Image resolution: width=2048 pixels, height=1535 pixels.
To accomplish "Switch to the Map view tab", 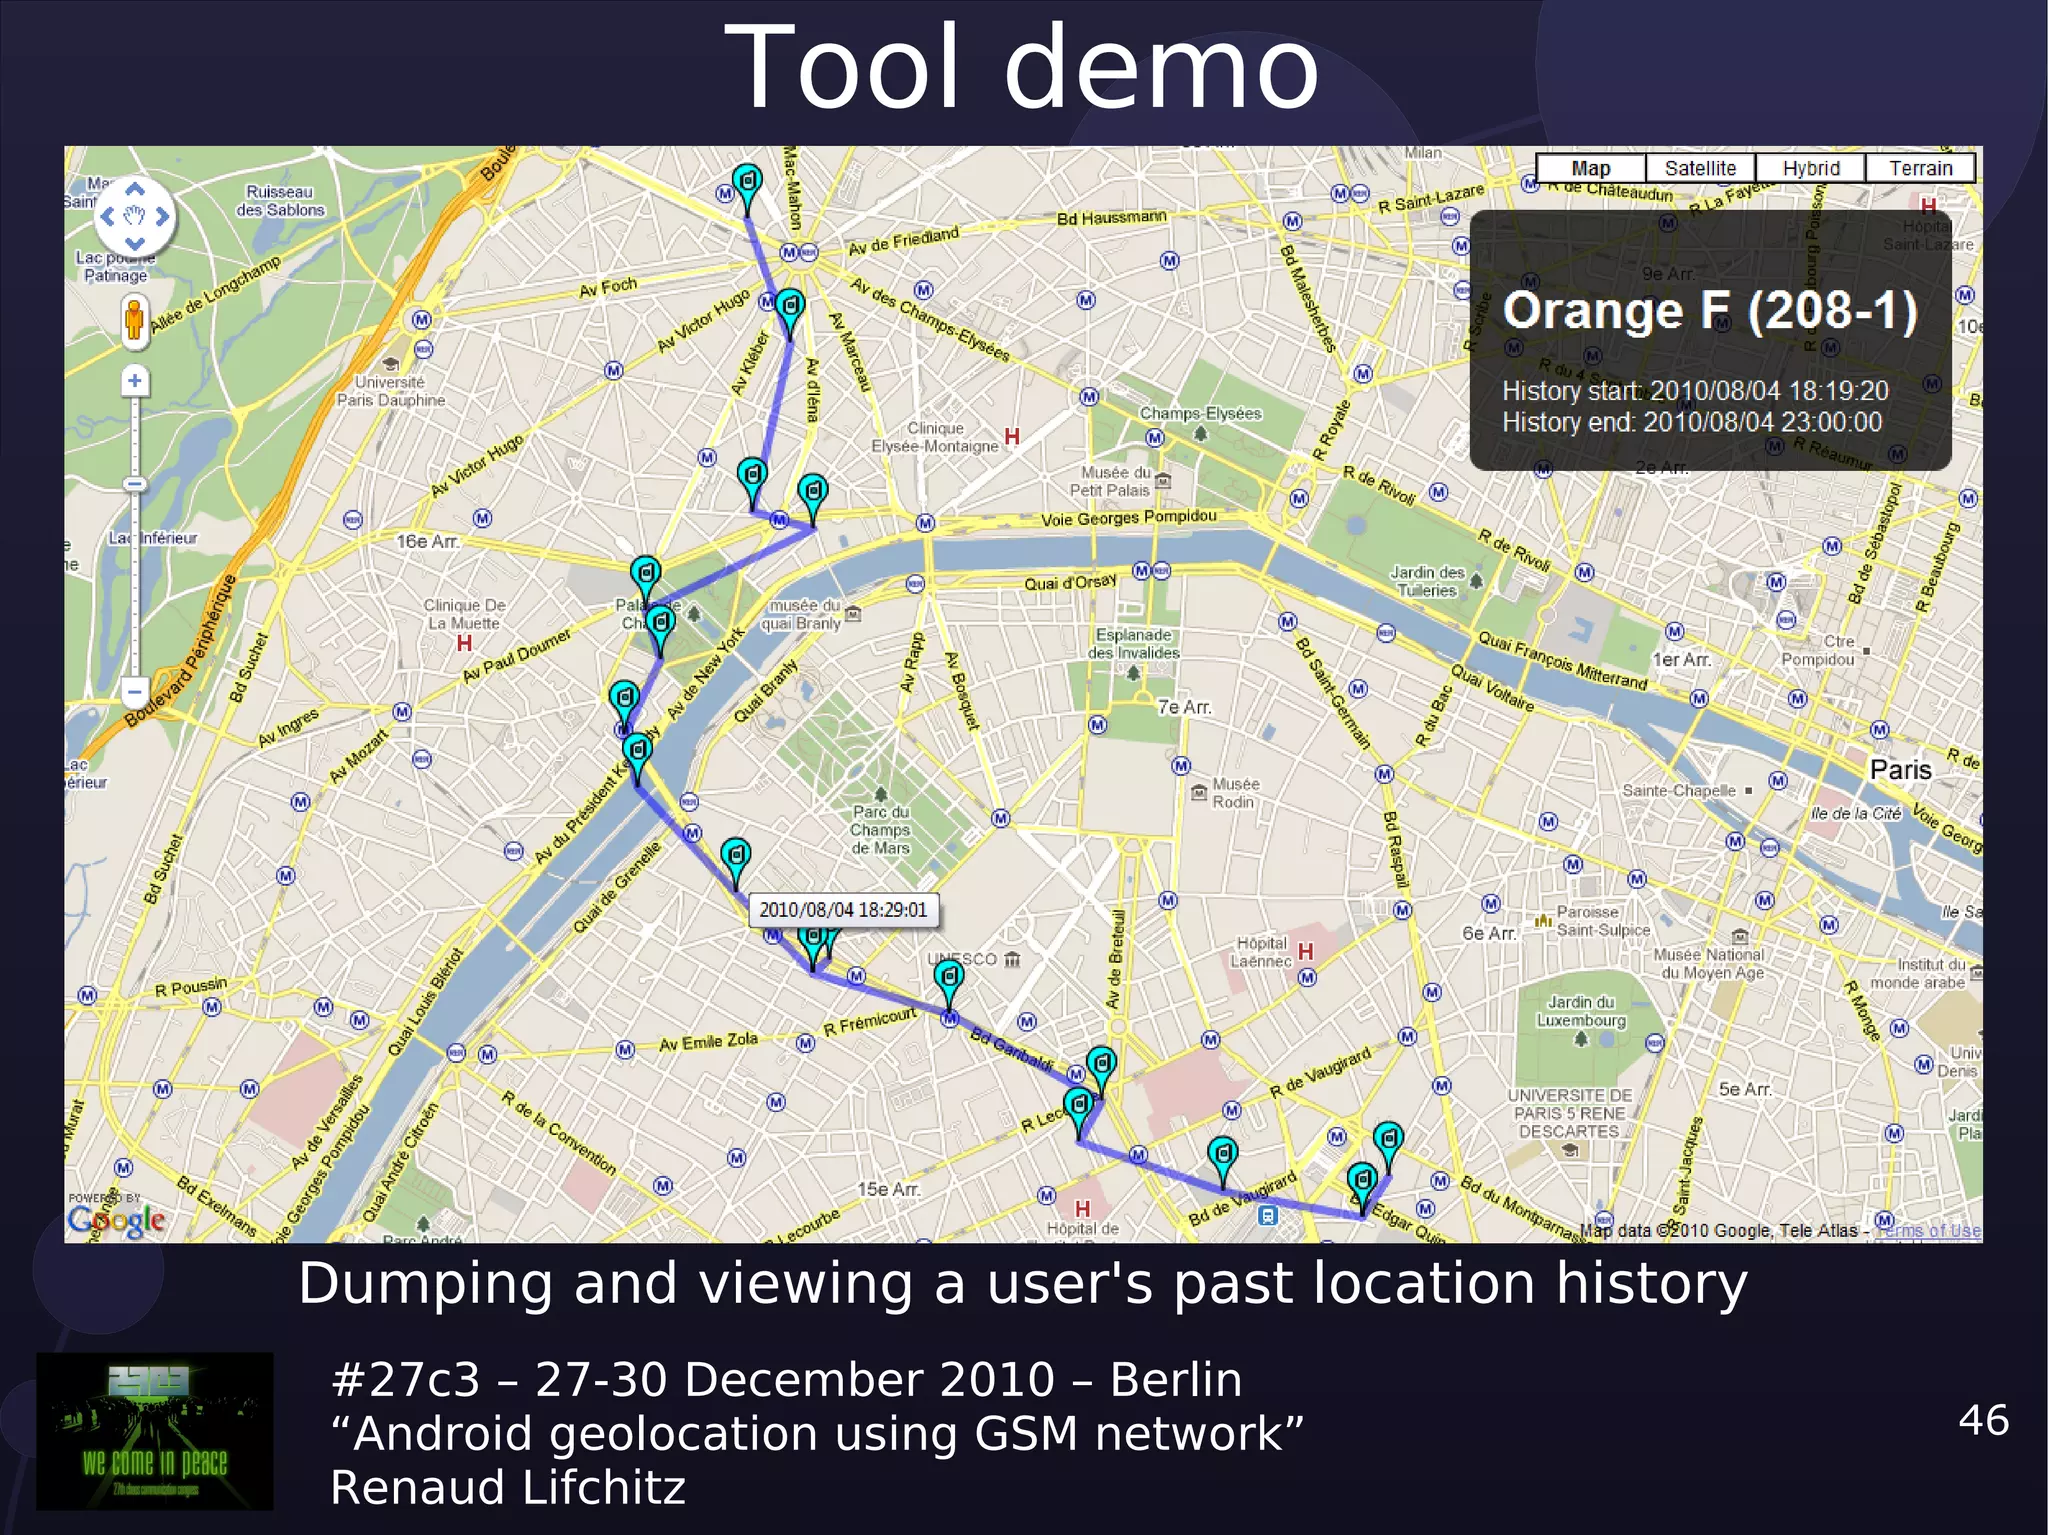I will [x=1590, y=168].
